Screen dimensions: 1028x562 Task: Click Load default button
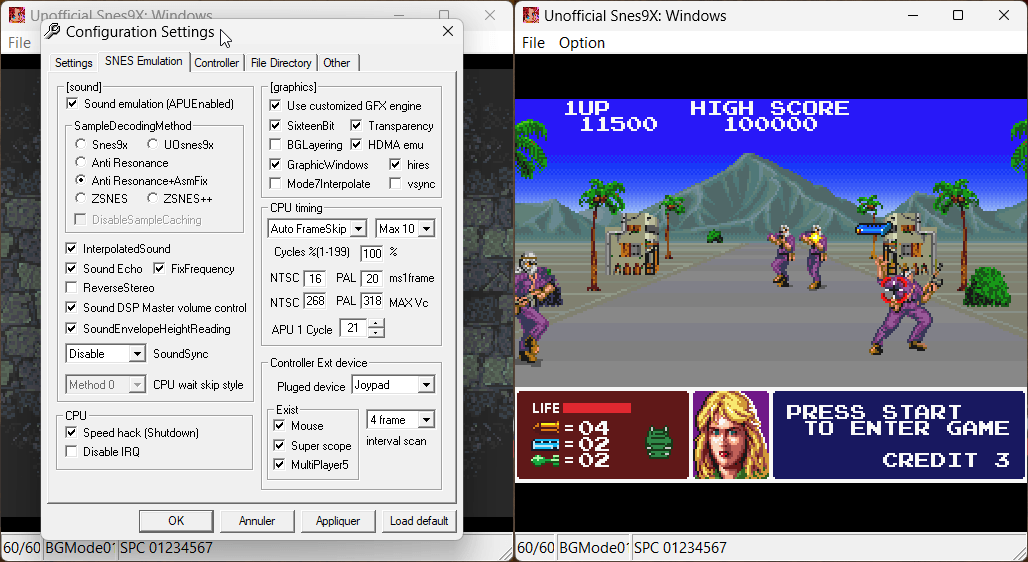[419, 521]
